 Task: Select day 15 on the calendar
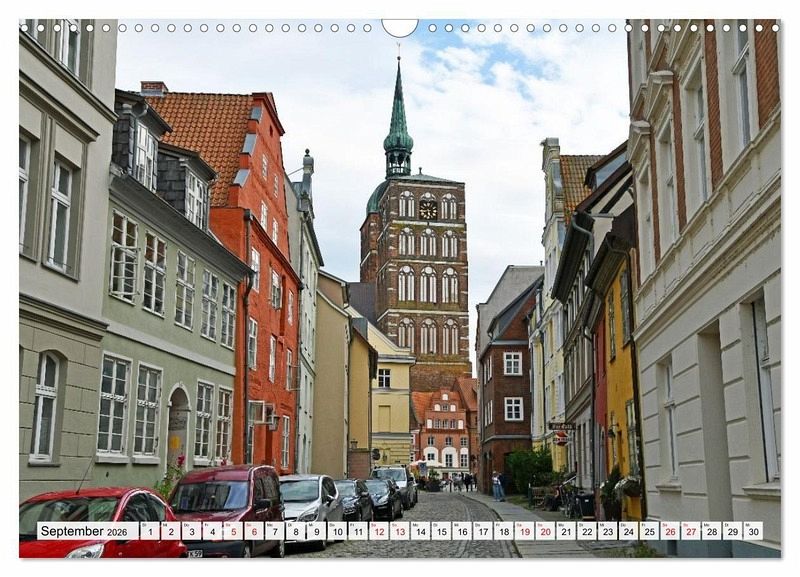[x=441, y=531]
